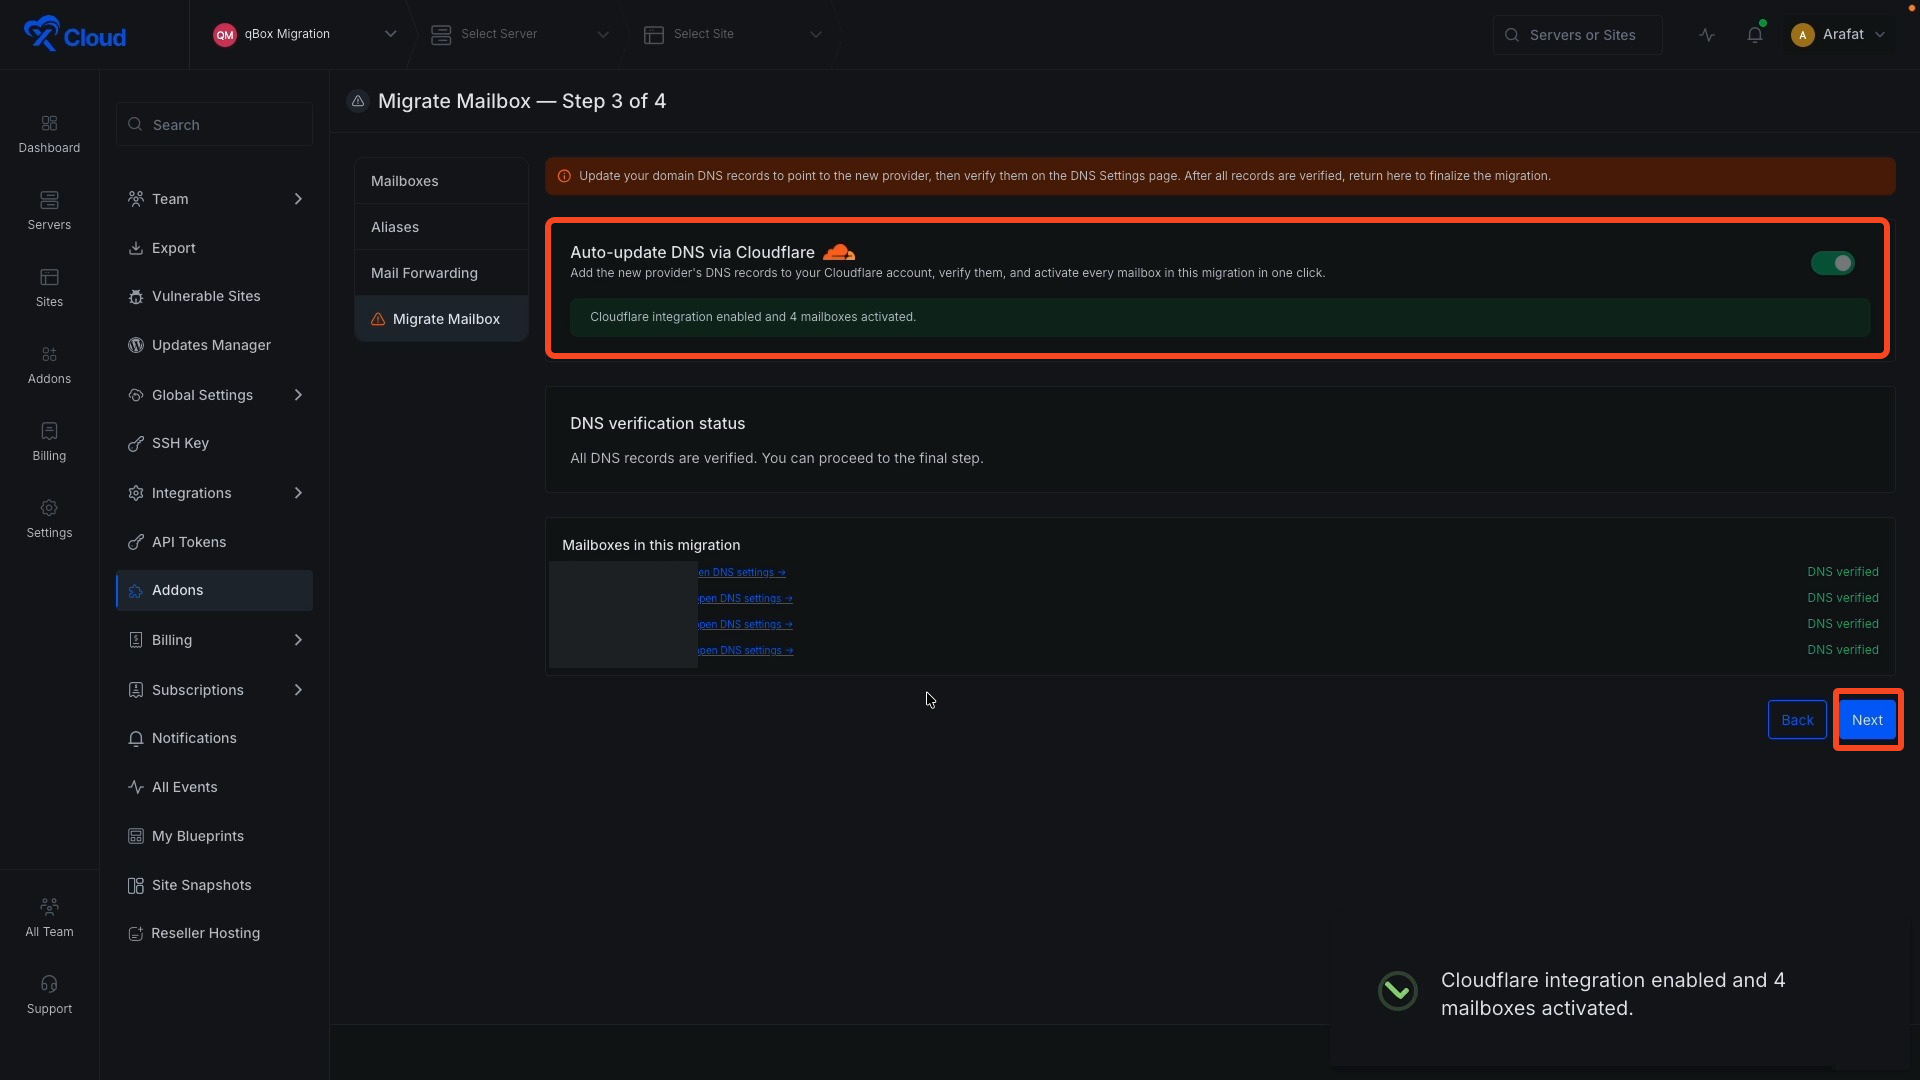Screen dimensions: 1920x1080
Task: Select the Migrate Mailbox tab
Action: [x=441, y=319]
